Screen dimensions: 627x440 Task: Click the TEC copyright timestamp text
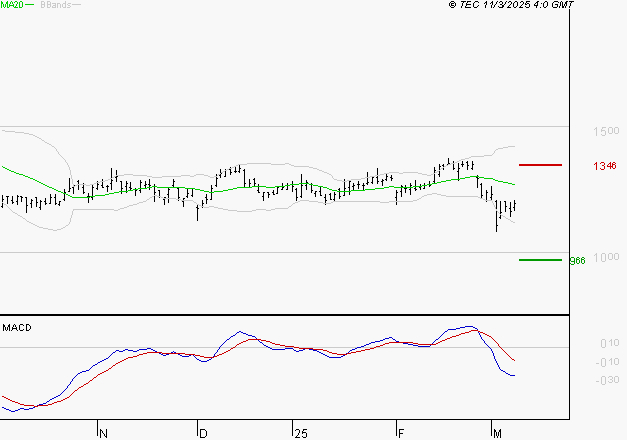[x=511, y=5]
